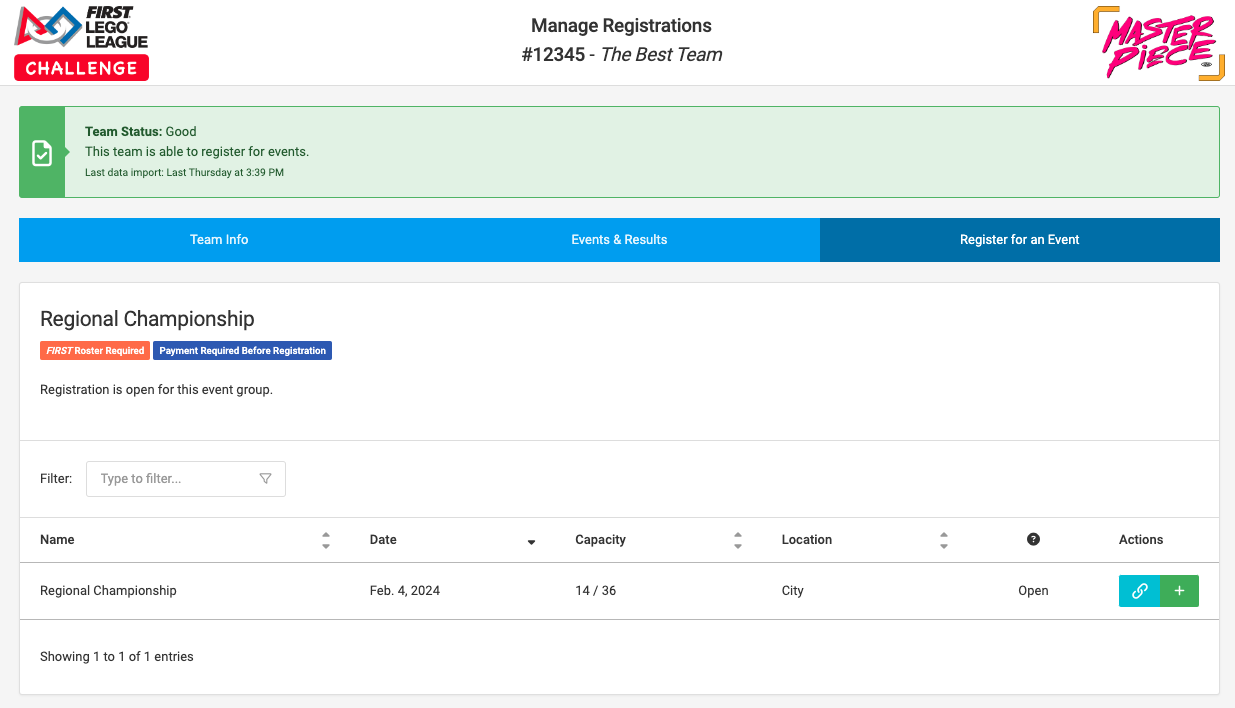Open the Team Info tab
Image resolution: width=1235 pixels, height=708 pixels.
point(219,240)
